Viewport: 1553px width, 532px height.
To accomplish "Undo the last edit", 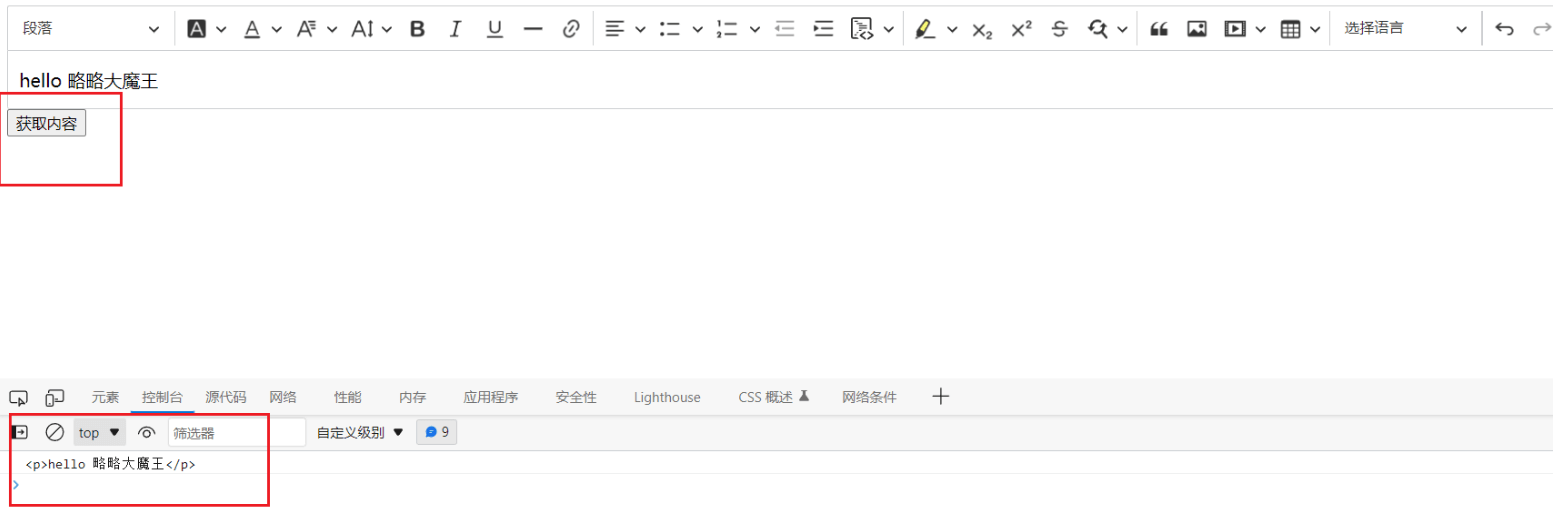I will (x=1504, y=29).
